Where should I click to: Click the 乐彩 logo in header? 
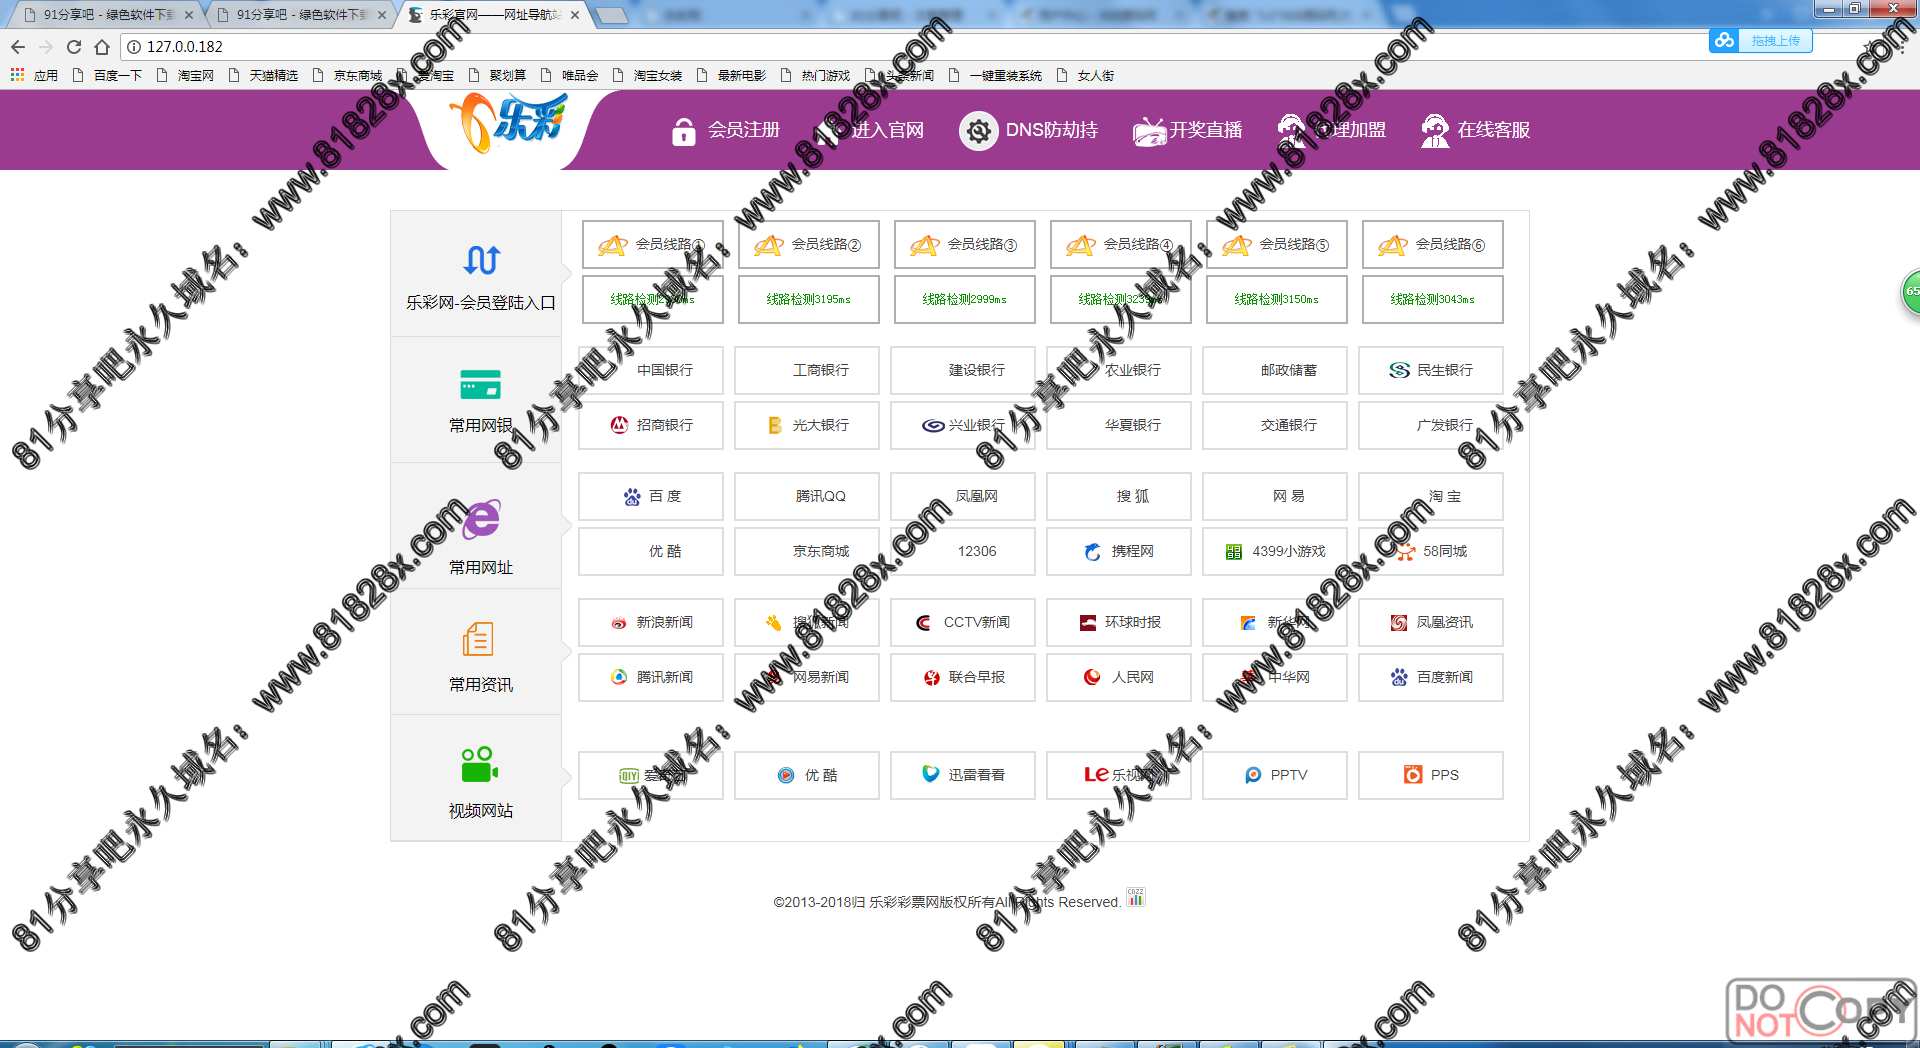(508, 125)
